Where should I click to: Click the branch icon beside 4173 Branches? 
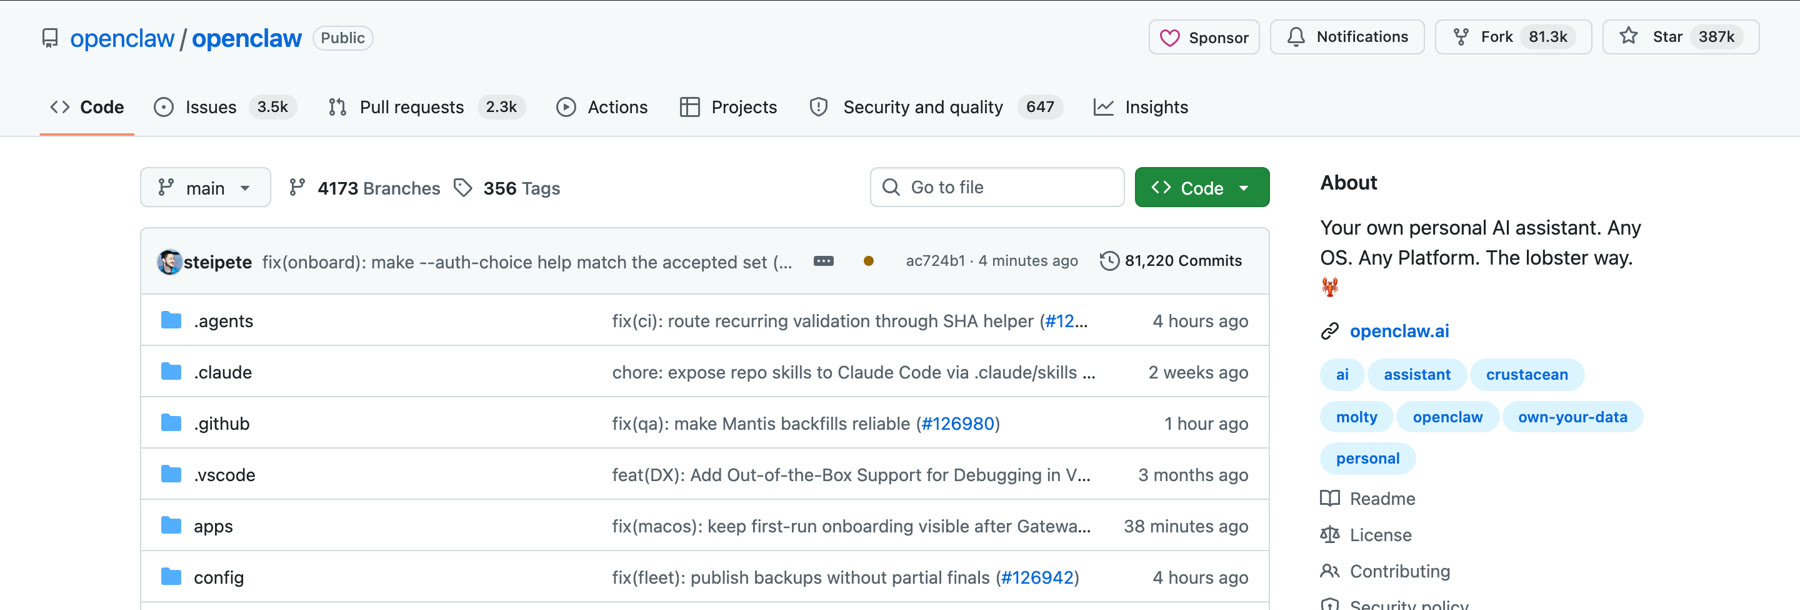point(297,187)
